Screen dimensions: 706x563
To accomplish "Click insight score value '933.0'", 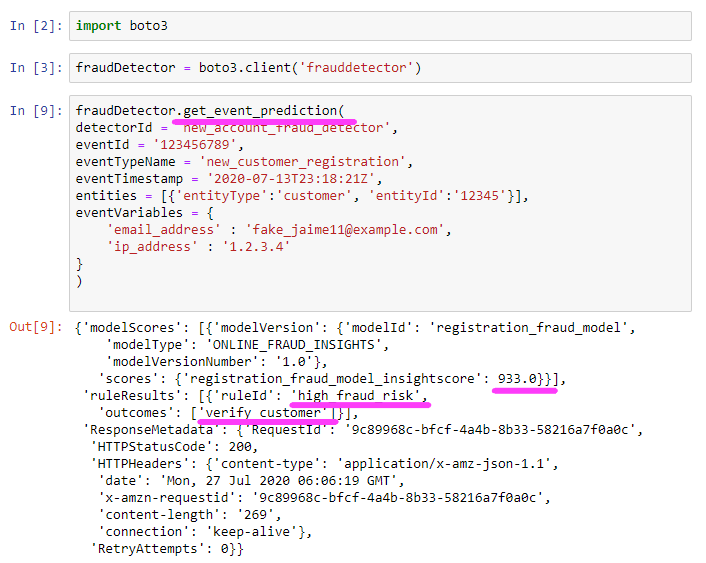I will click(x=517, y=379).
